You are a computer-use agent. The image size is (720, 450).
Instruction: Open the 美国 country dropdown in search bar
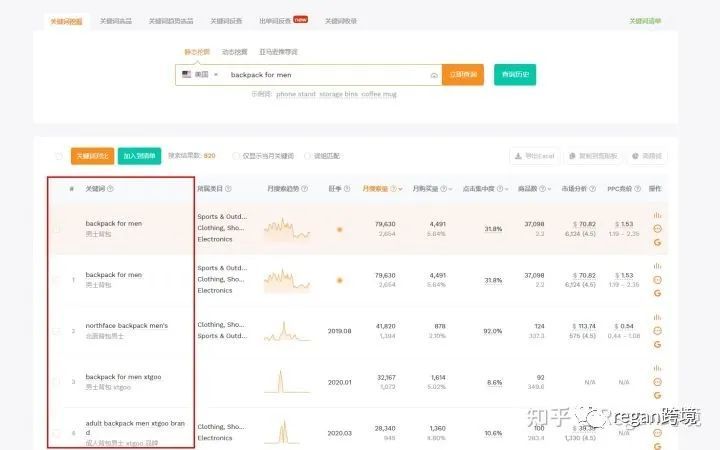(200, 74)
